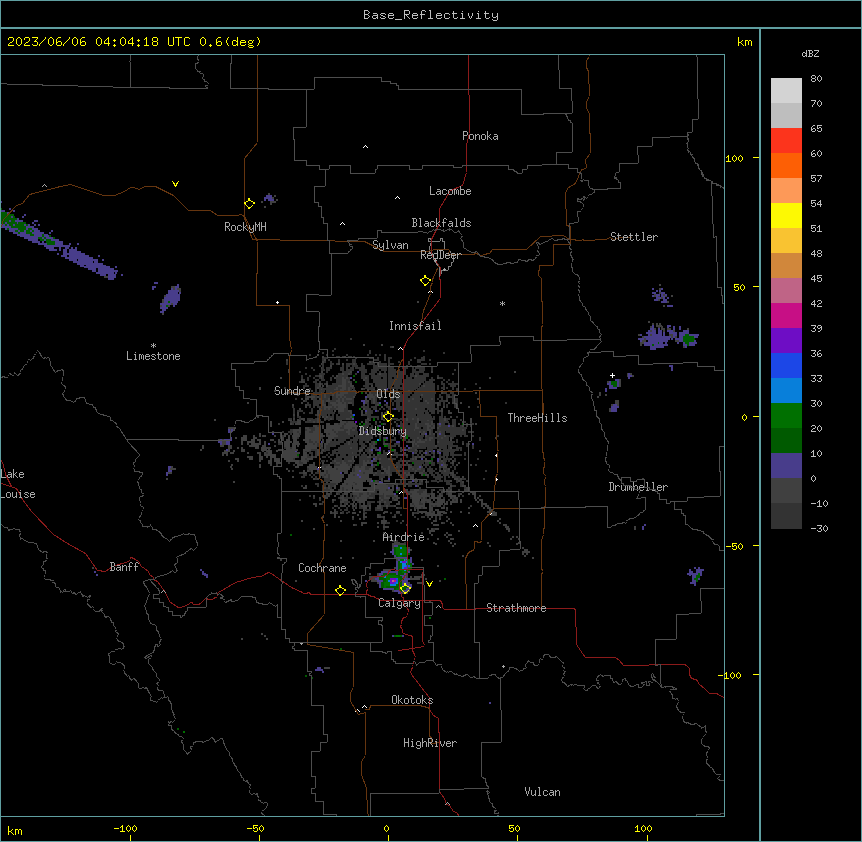The width and height of the screenshot is (862, 842).
Task: Click the echo cluster southeast of Stettler
Action: [x=667, y=336]
